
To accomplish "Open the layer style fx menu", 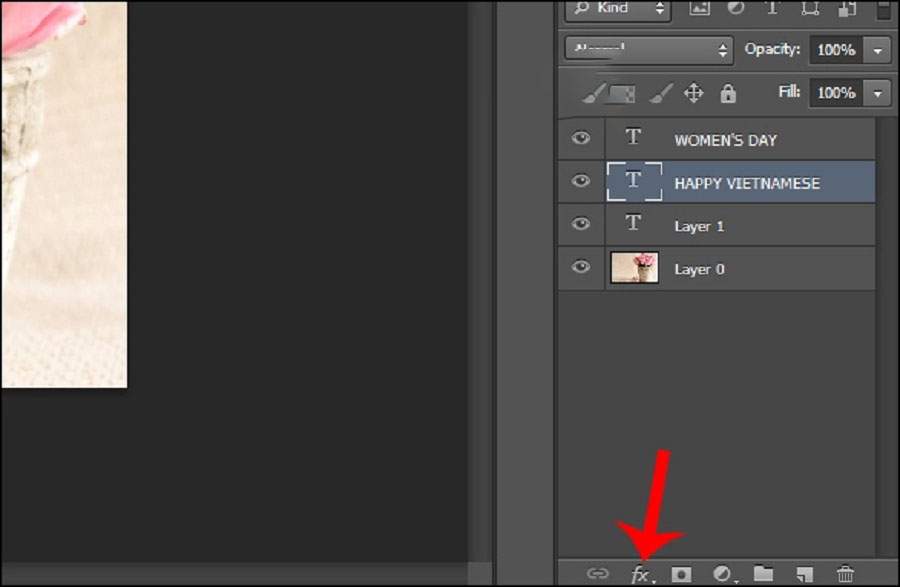I will point(640,574).
